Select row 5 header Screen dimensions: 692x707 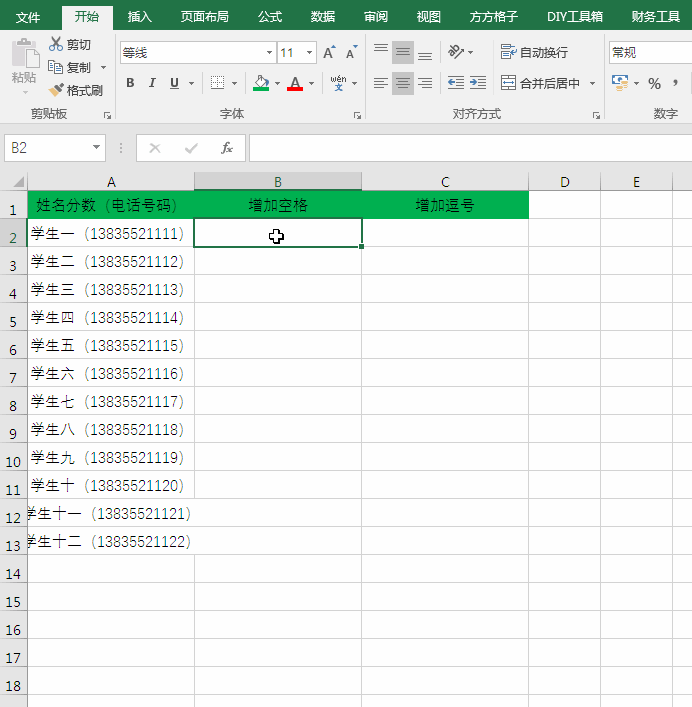coord(13,317)
